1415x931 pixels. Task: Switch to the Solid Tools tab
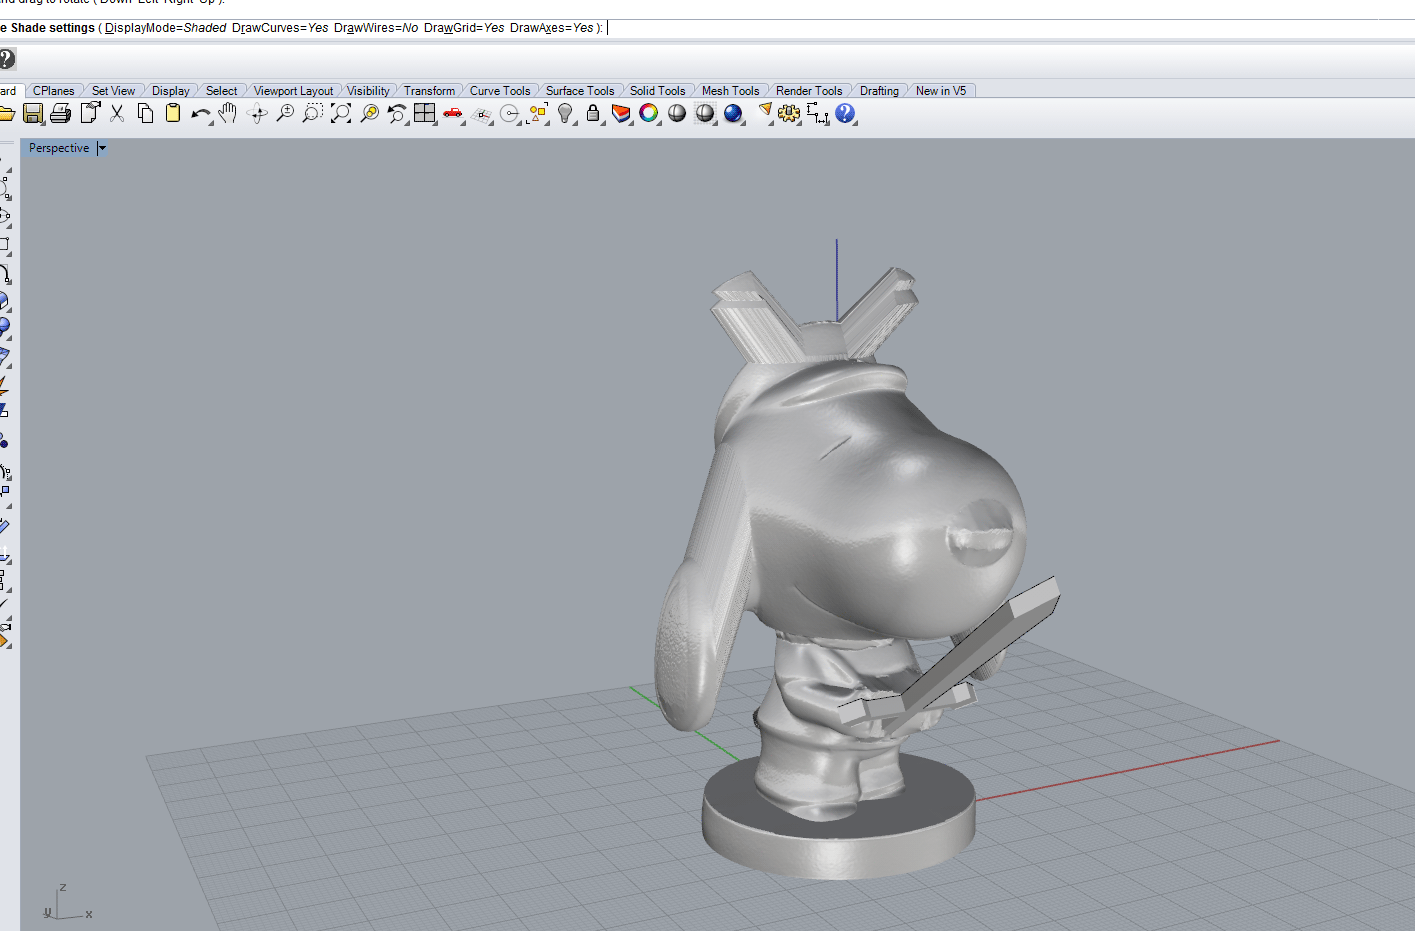[657, 91]
